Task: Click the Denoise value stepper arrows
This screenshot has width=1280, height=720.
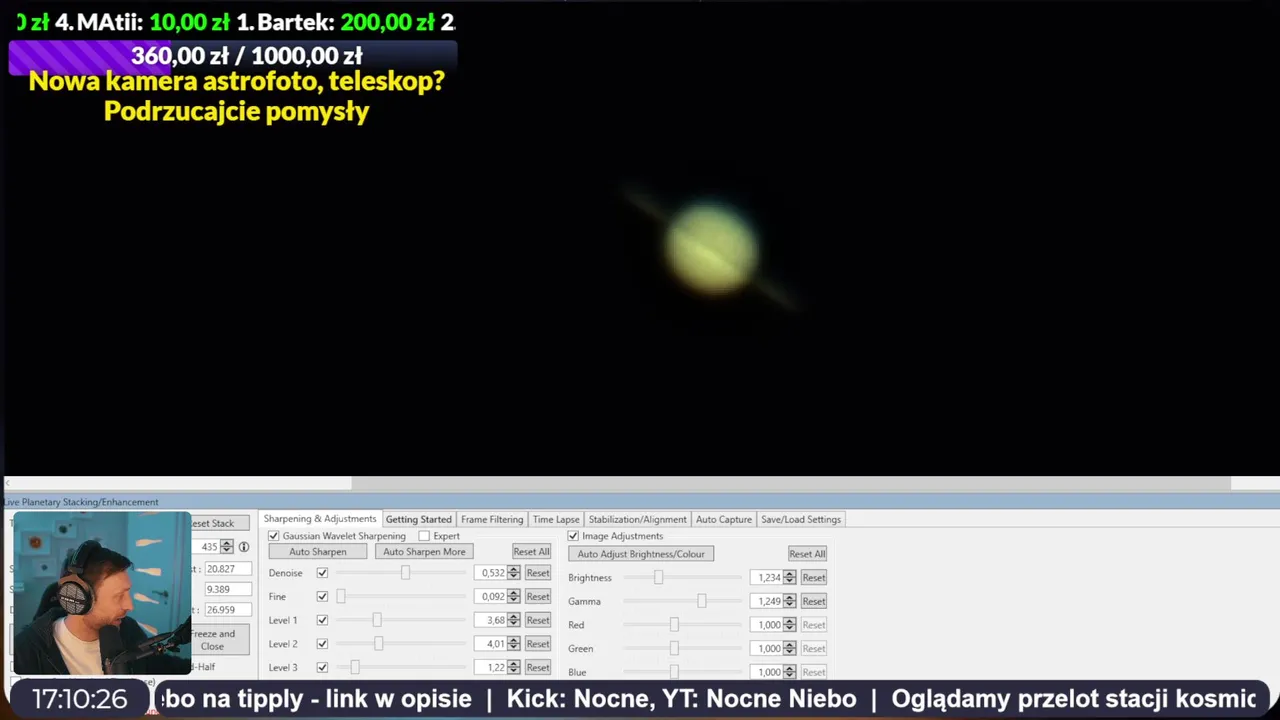Action: tap(514, 573)
